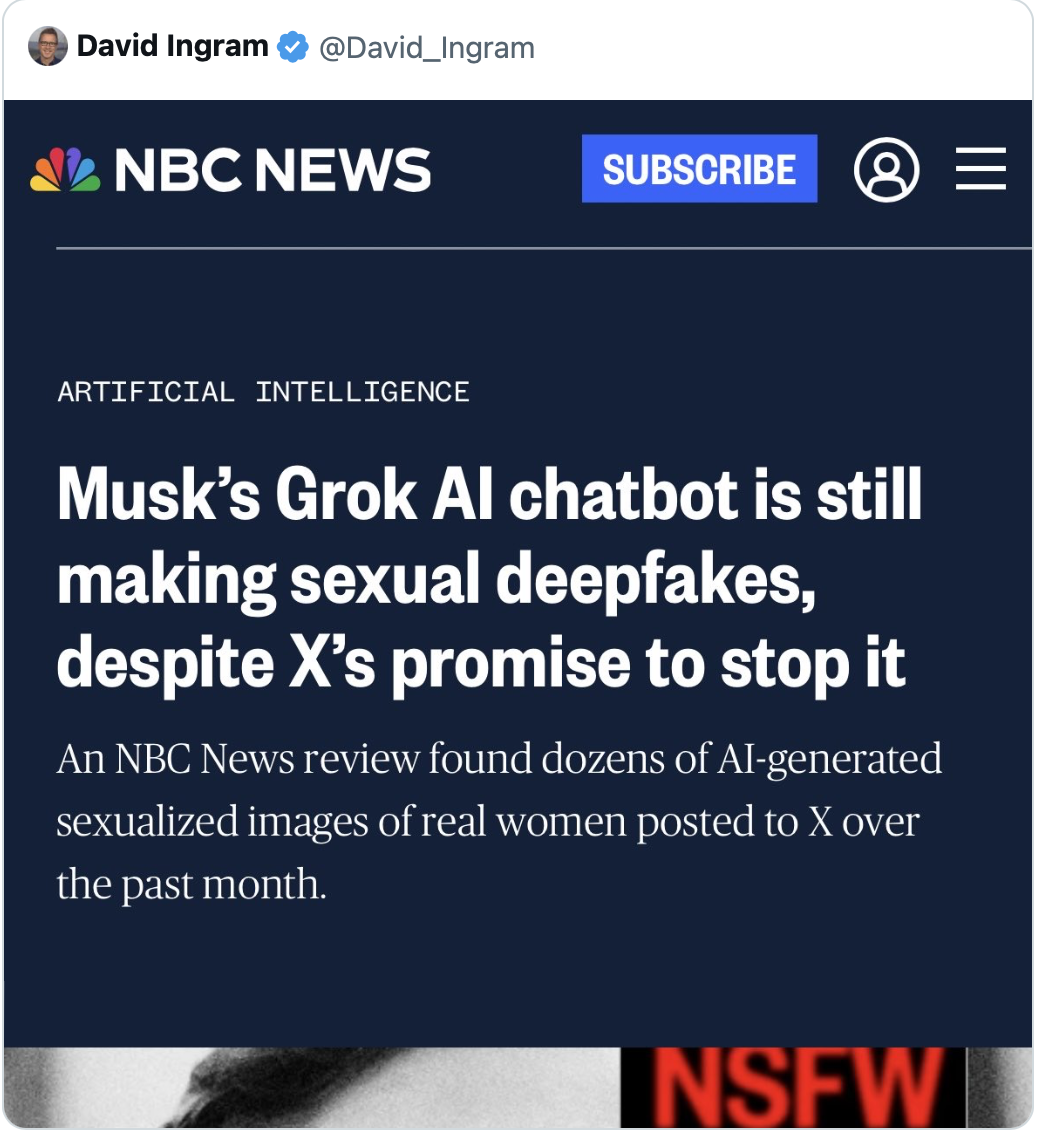This screenshot has height=1140, width=1042.
Task: Click 'AI-generated' in the summary line
Action: pyautogui.click(x=829, y=759)
